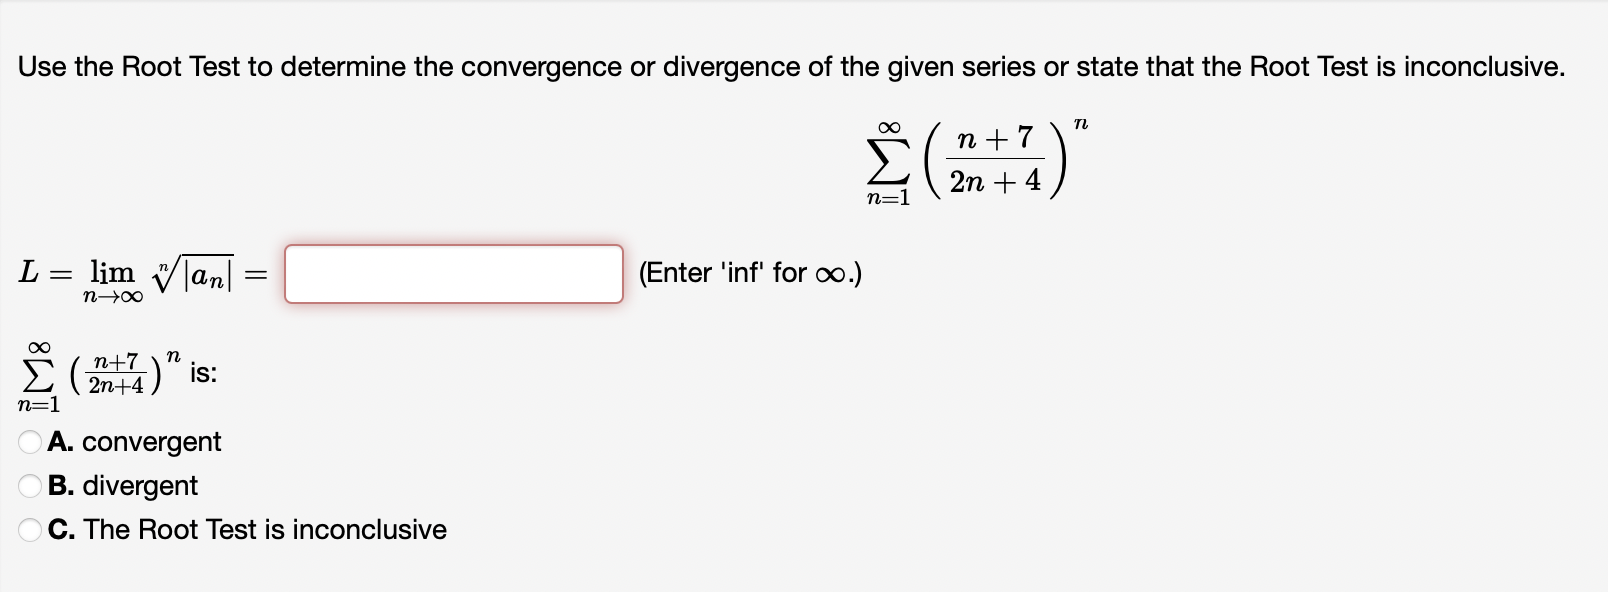This screenshot has height=592, width=1608.
Task: Select radio button B divergent
Action: coord(31,485)
